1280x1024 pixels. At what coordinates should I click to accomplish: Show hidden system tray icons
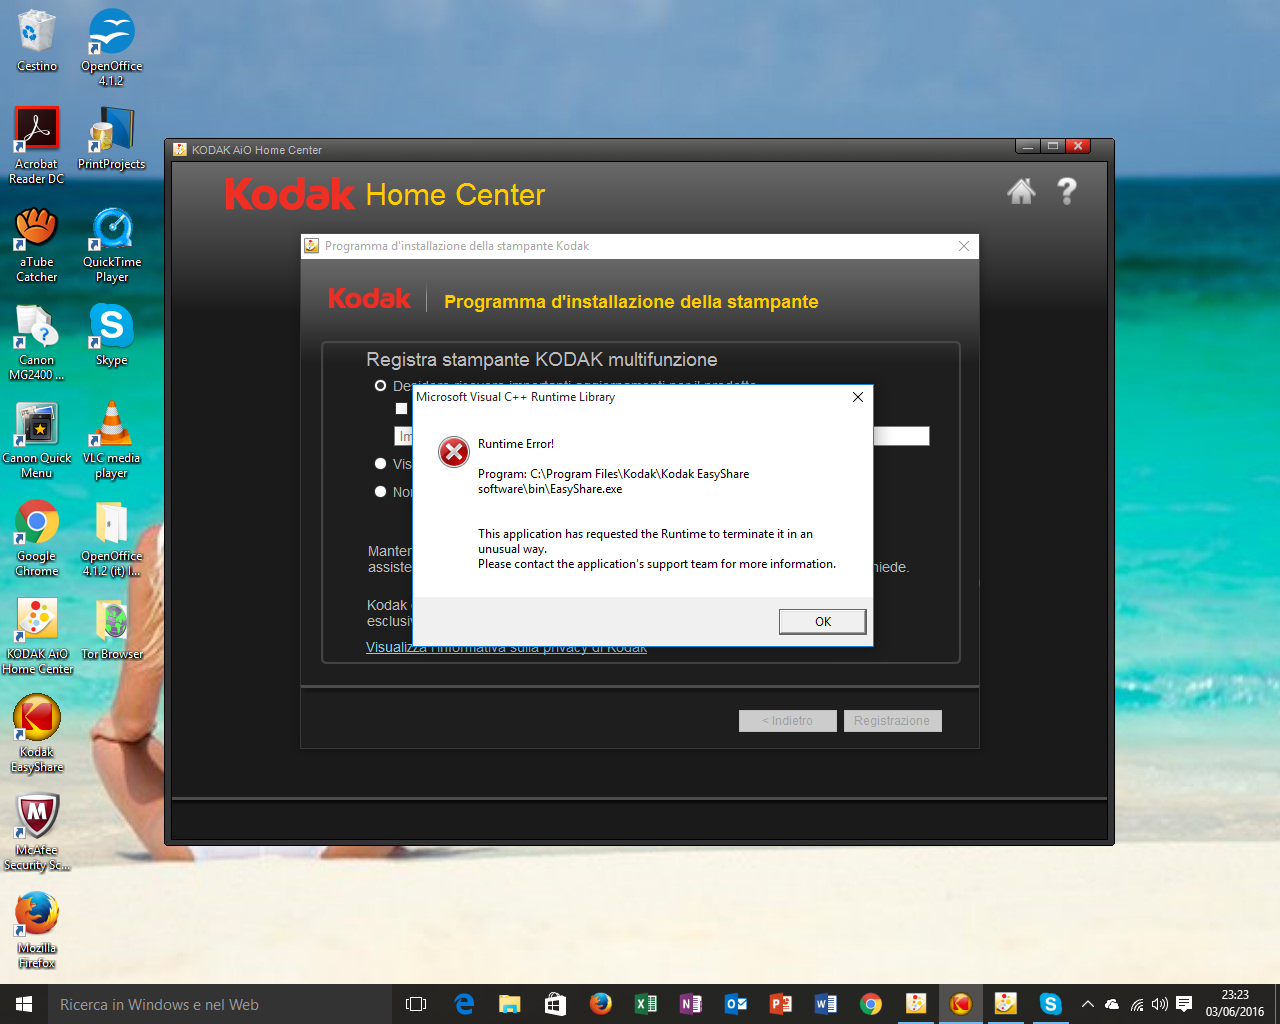pyautogui.click(x=1088, y=1004)
